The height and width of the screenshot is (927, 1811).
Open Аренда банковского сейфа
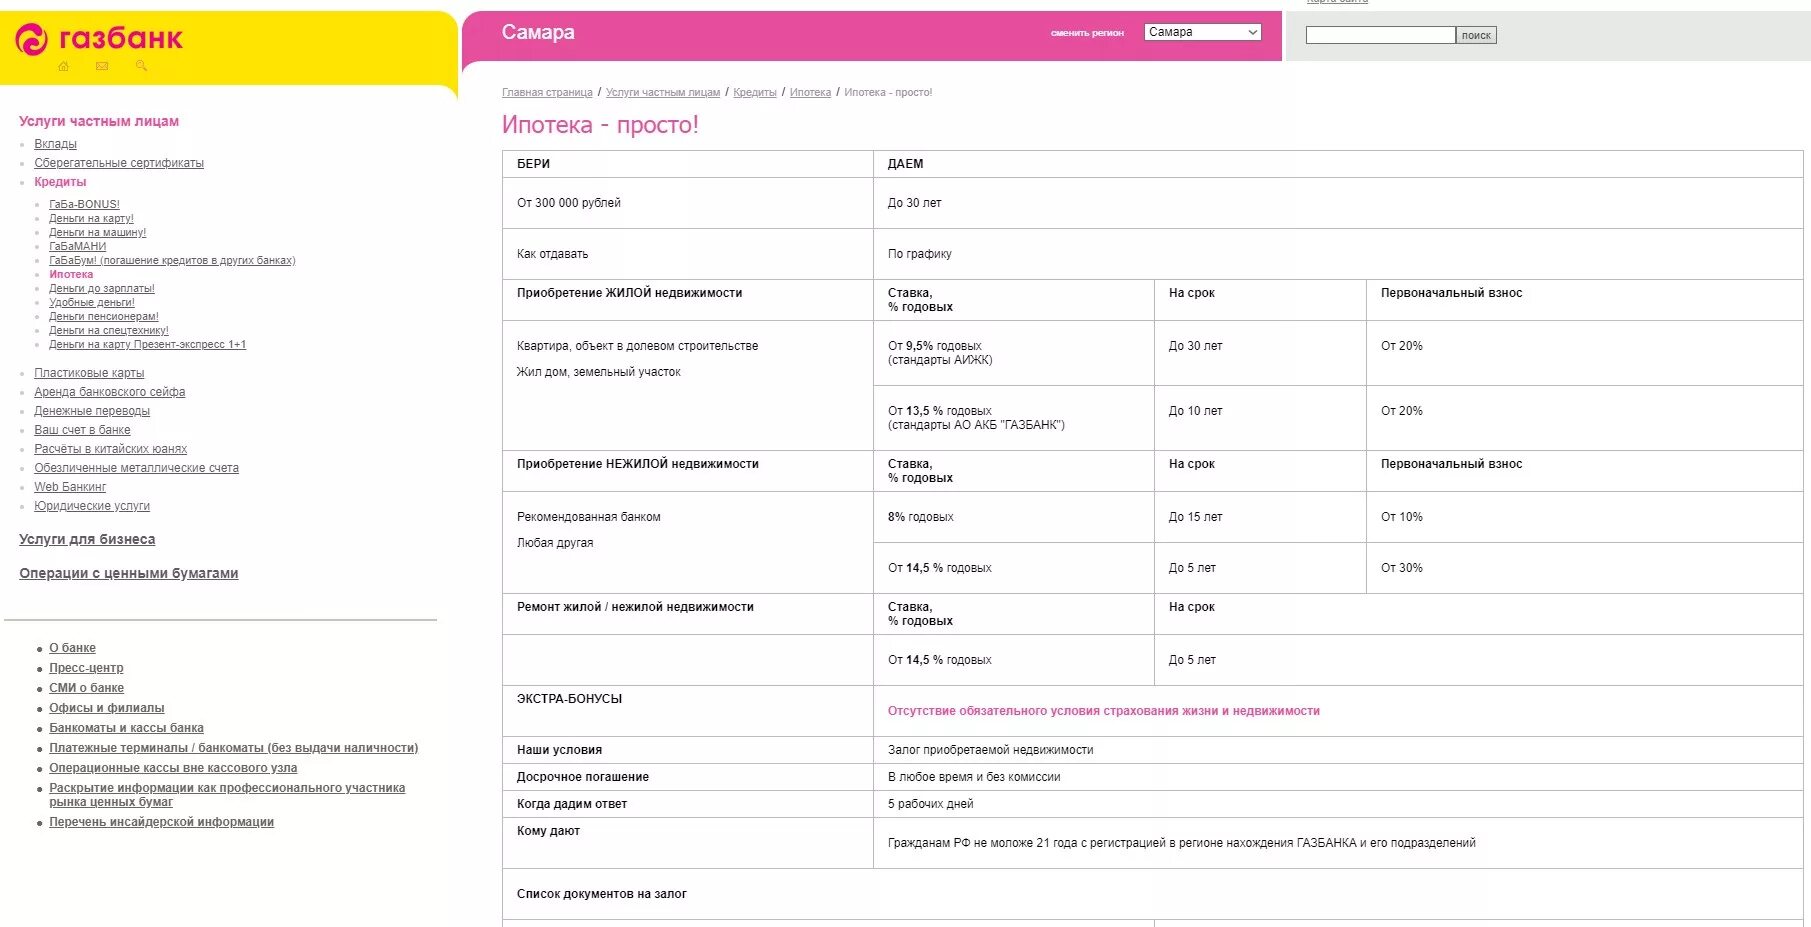pos(110,392)
